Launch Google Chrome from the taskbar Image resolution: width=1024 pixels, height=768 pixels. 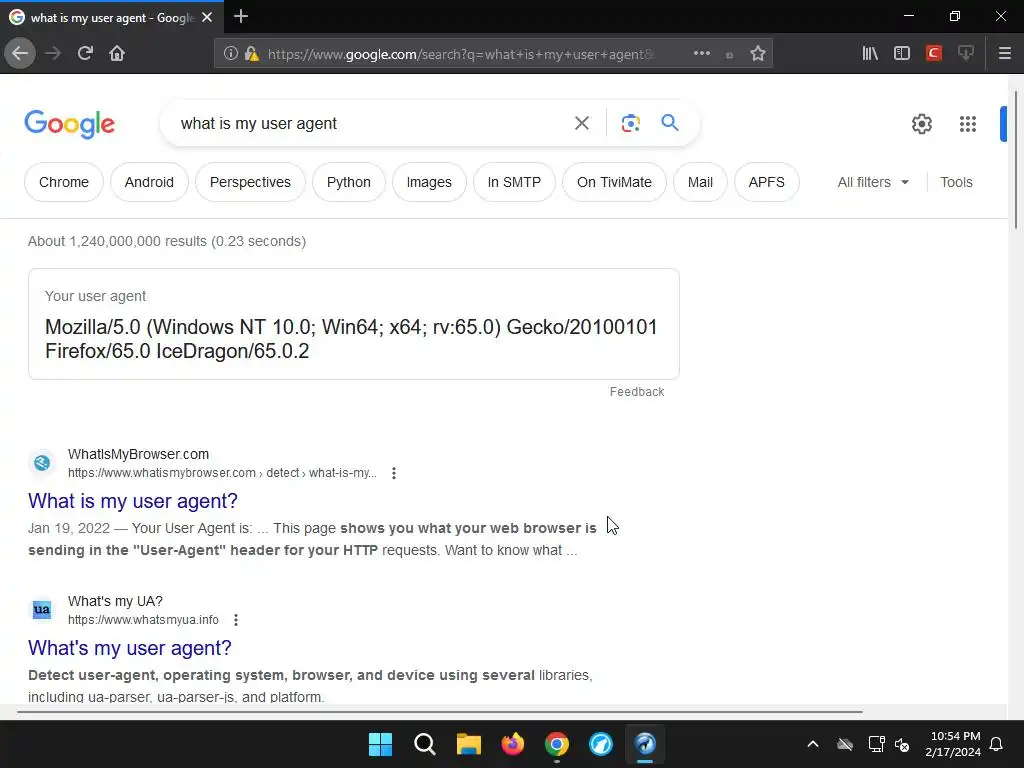(x=557, y=744)
